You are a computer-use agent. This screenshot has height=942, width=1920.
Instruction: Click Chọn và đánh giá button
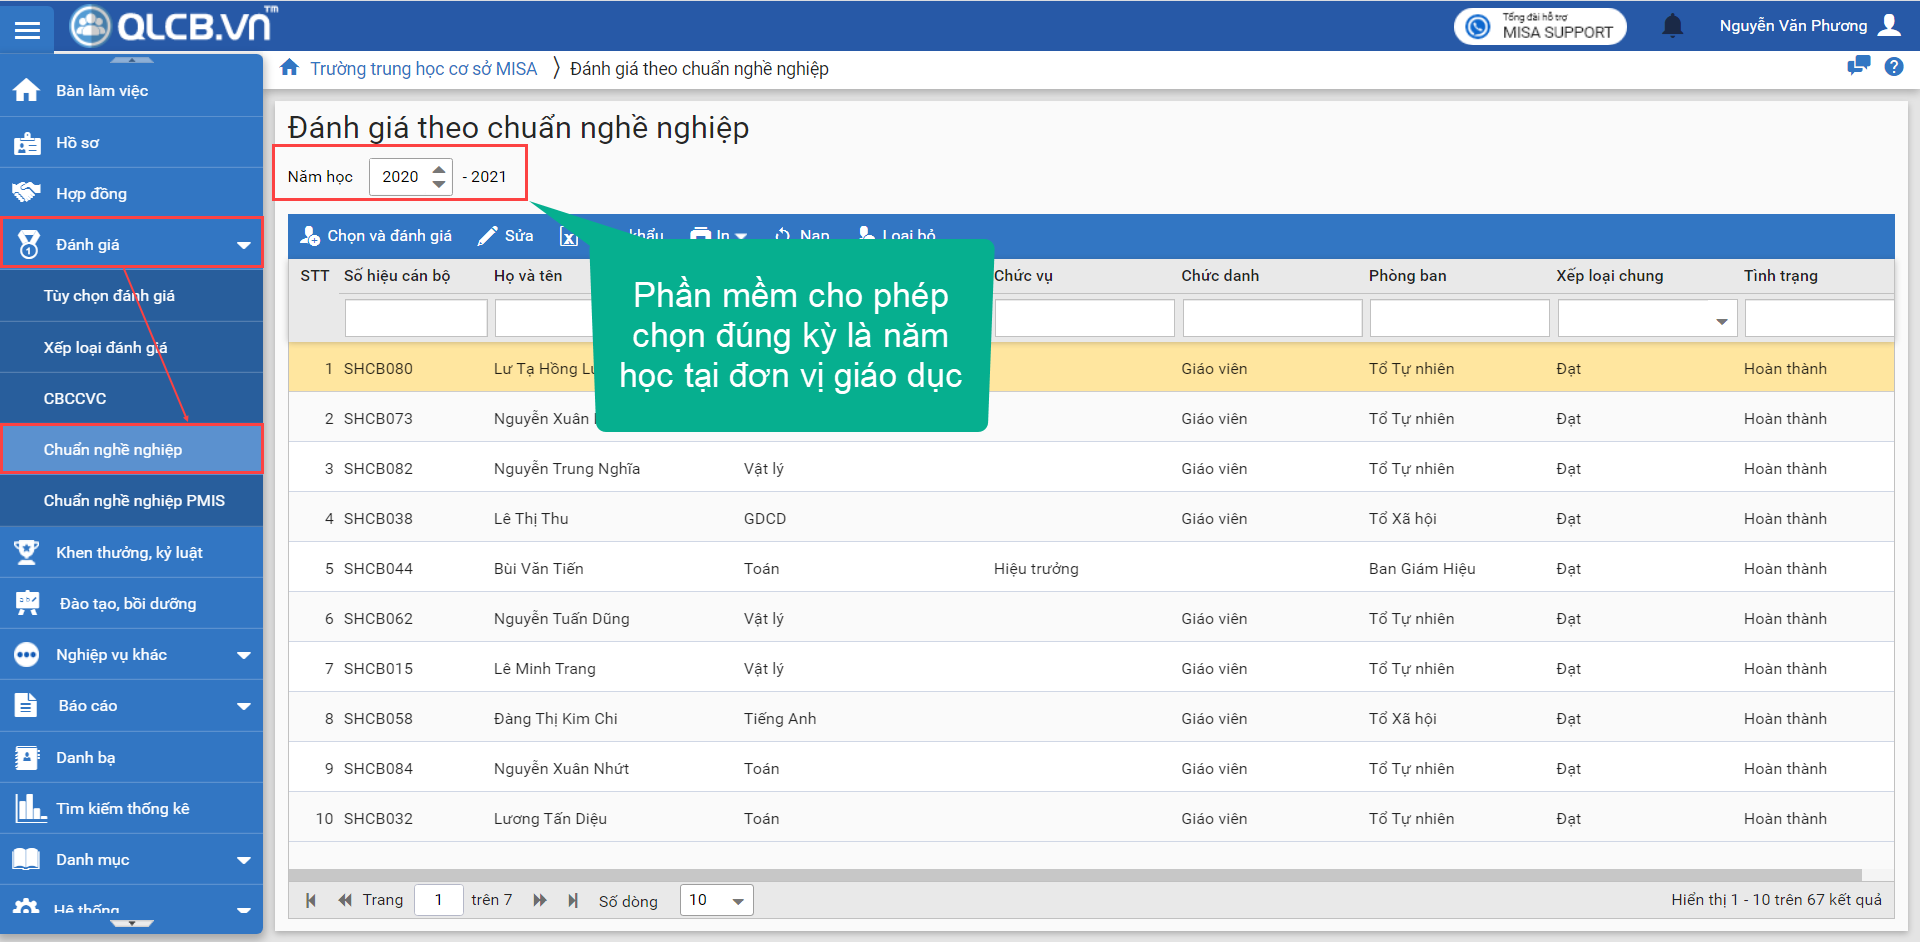(376, 236)
